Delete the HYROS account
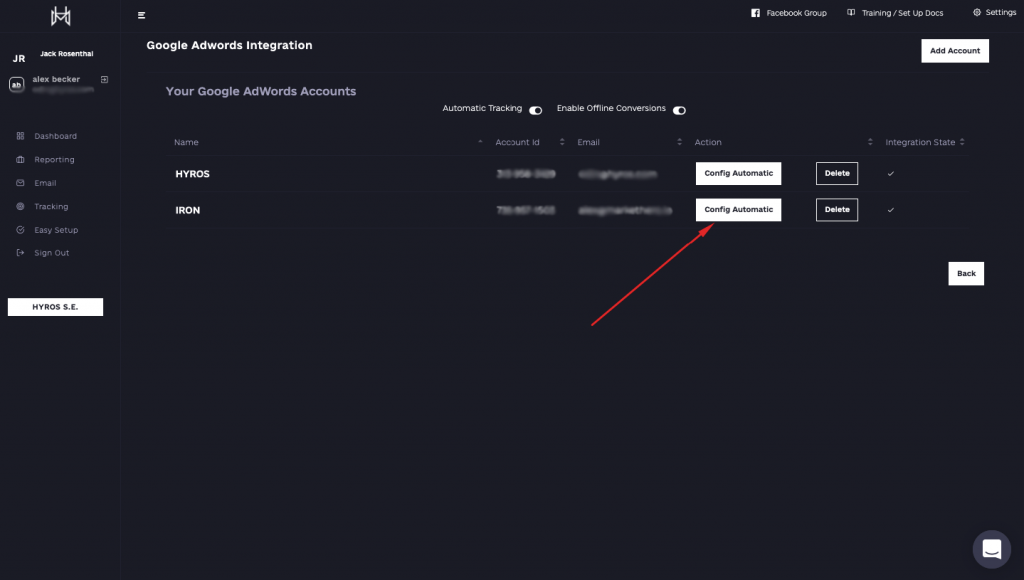The height and width of the screenshot is (580, 1024). tap(837, 174)
